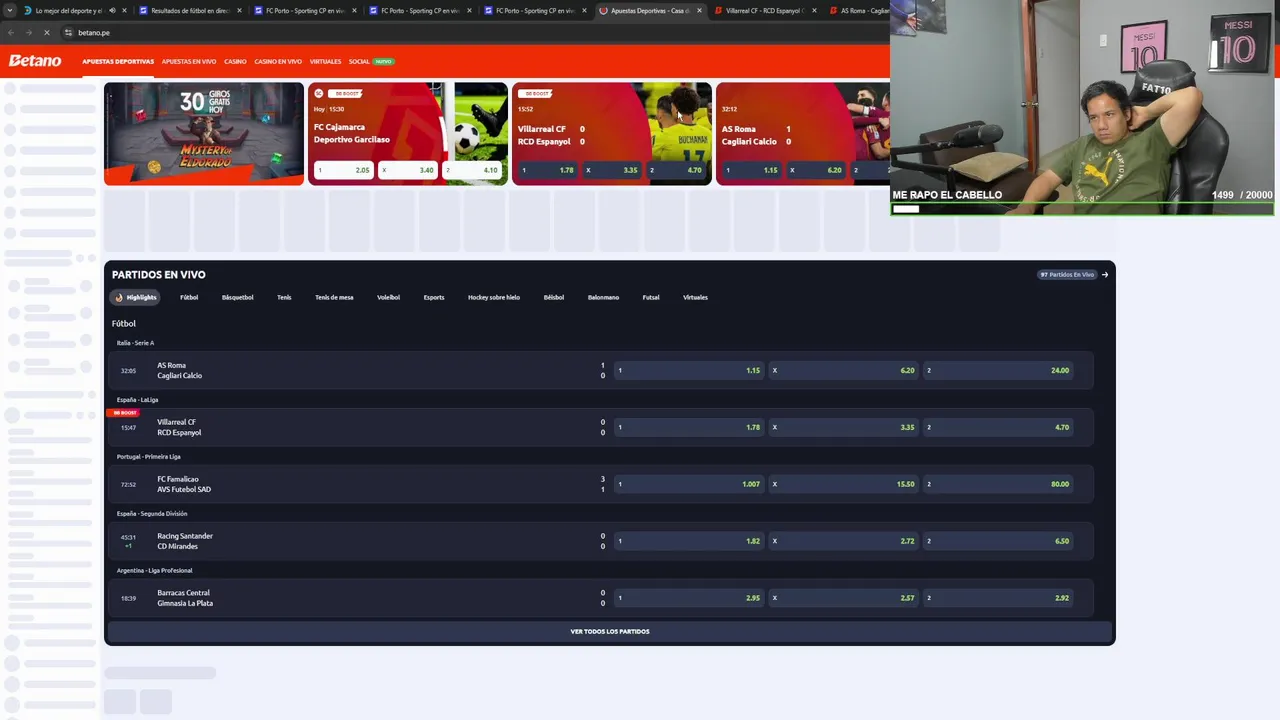Mute audio on 'Lo mejor del deporte' tab

(x=112, y=11)
